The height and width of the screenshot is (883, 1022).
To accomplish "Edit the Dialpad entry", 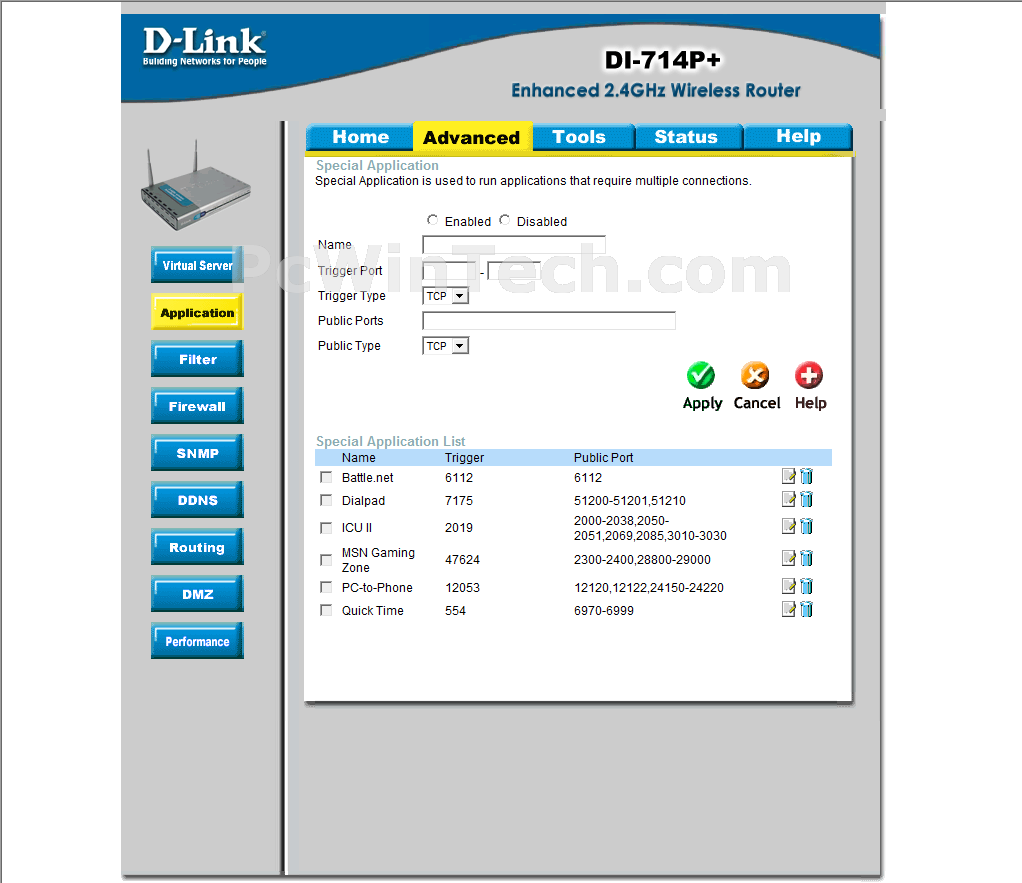I will [x=789, y=499].
